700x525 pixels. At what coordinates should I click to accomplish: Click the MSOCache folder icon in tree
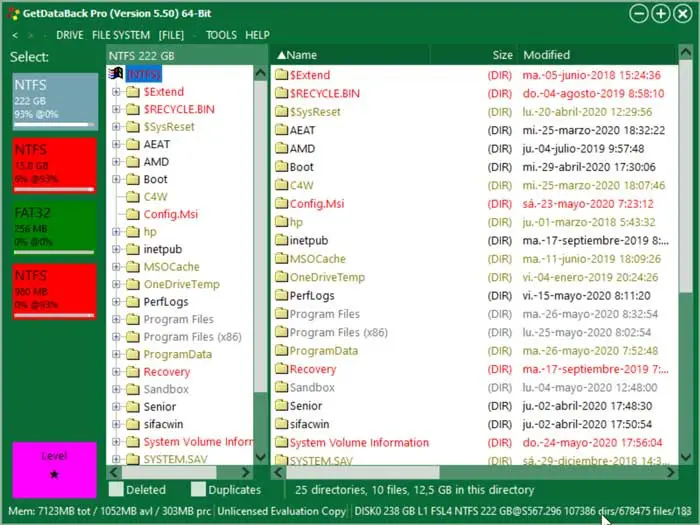coord(133,267)
